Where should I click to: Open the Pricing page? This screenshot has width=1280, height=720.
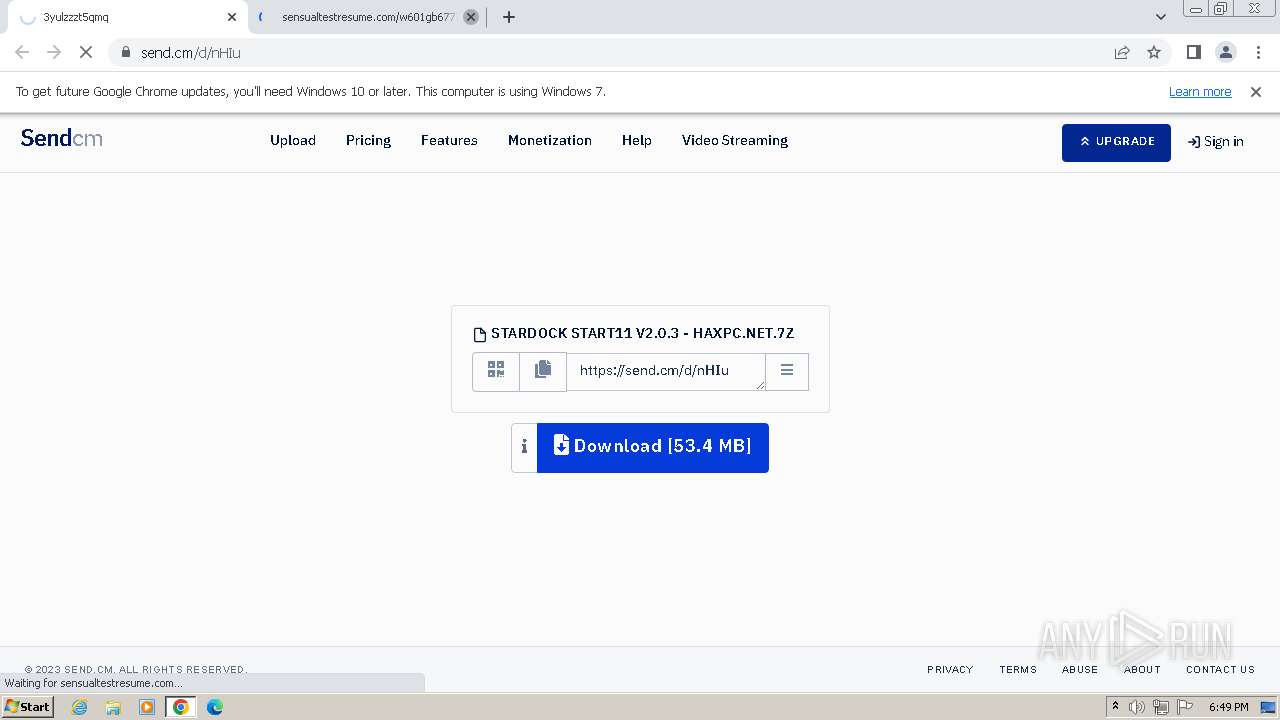368,140
